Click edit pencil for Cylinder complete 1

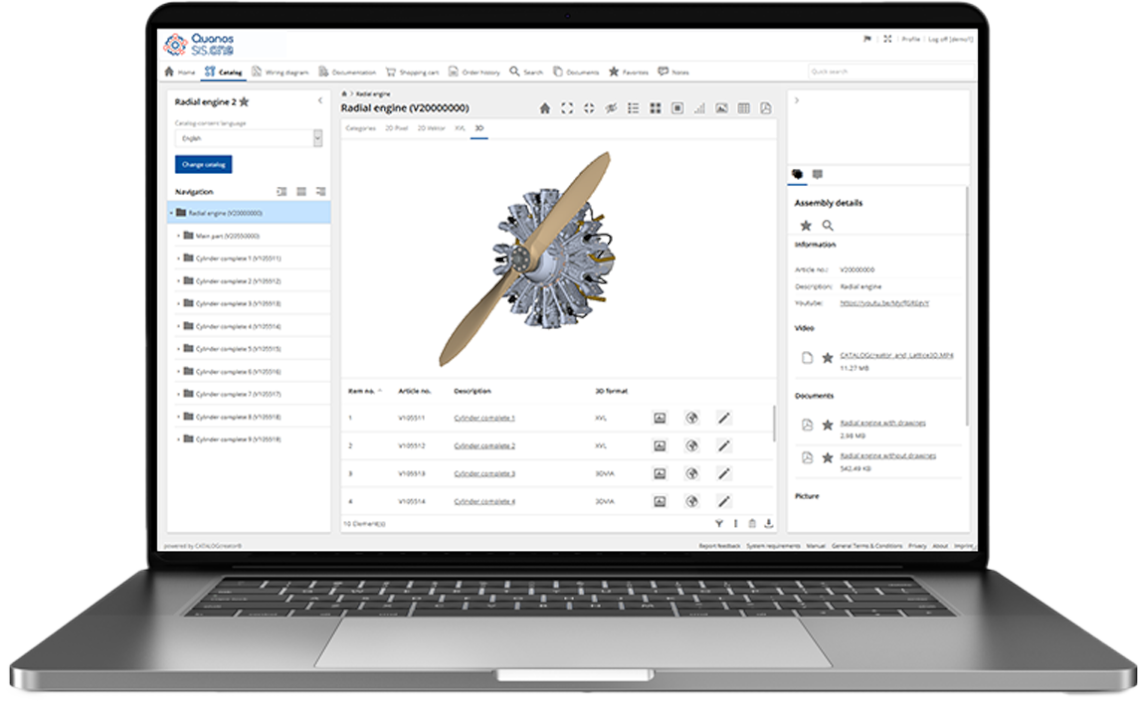(724, 418)
